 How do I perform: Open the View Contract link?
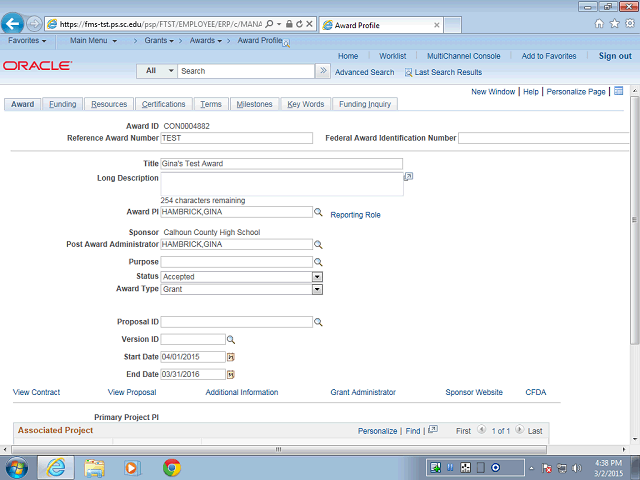click(36, 392)
